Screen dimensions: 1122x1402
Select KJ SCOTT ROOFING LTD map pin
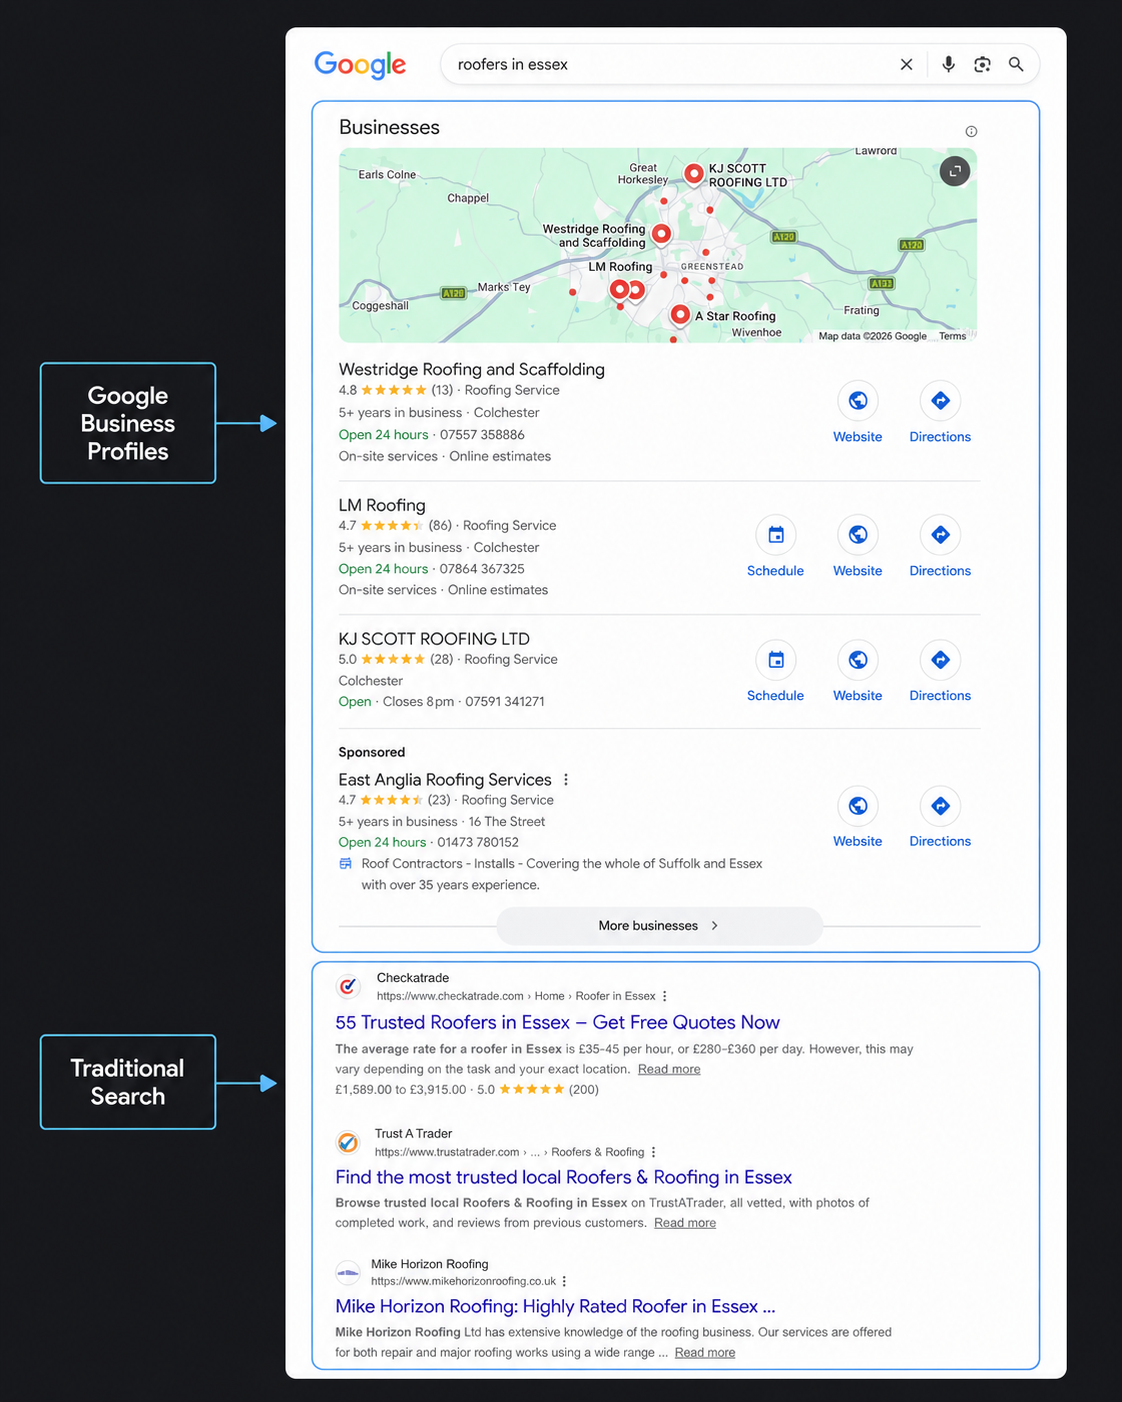(x=694, y=174)
